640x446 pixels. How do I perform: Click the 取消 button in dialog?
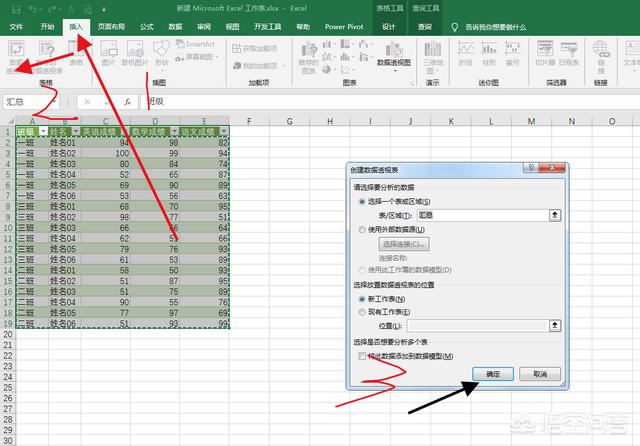tap(540, 373)
